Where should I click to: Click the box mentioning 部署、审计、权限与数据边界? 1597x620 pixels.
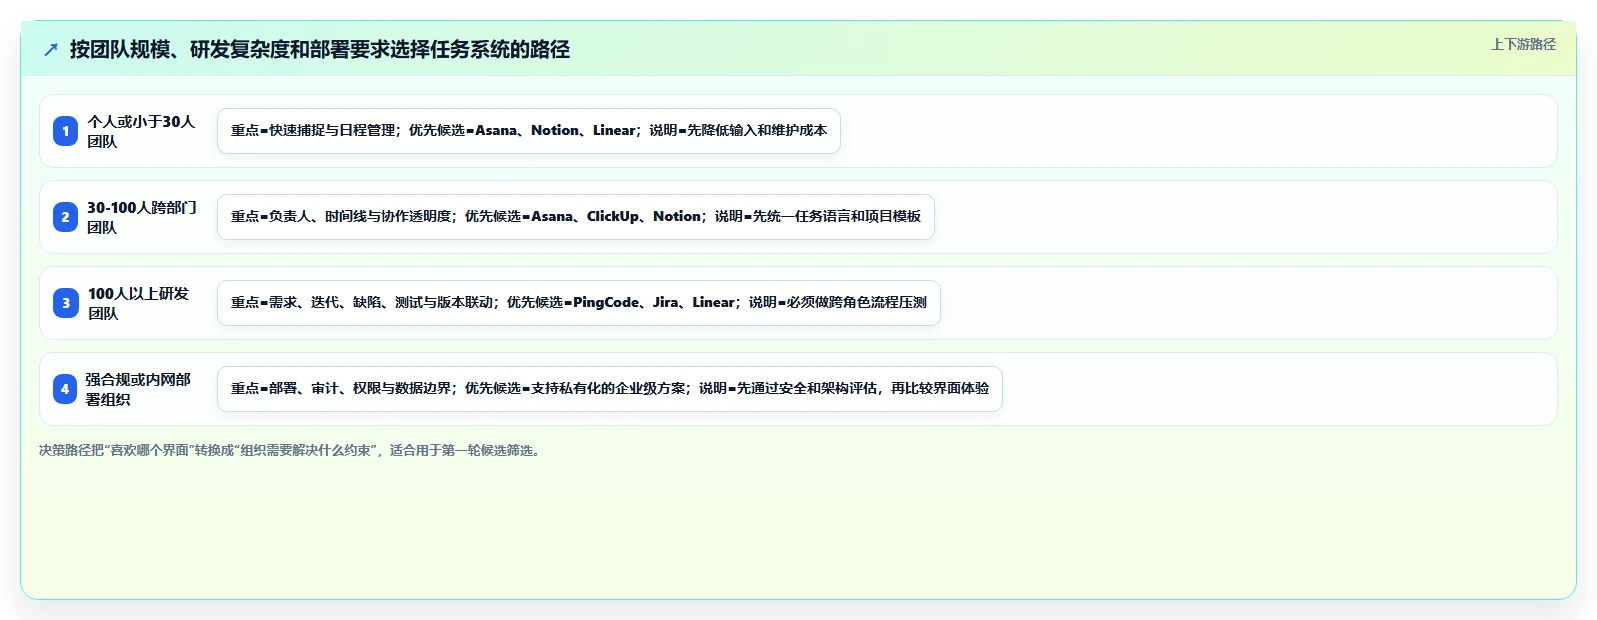(x=610, y=389)
